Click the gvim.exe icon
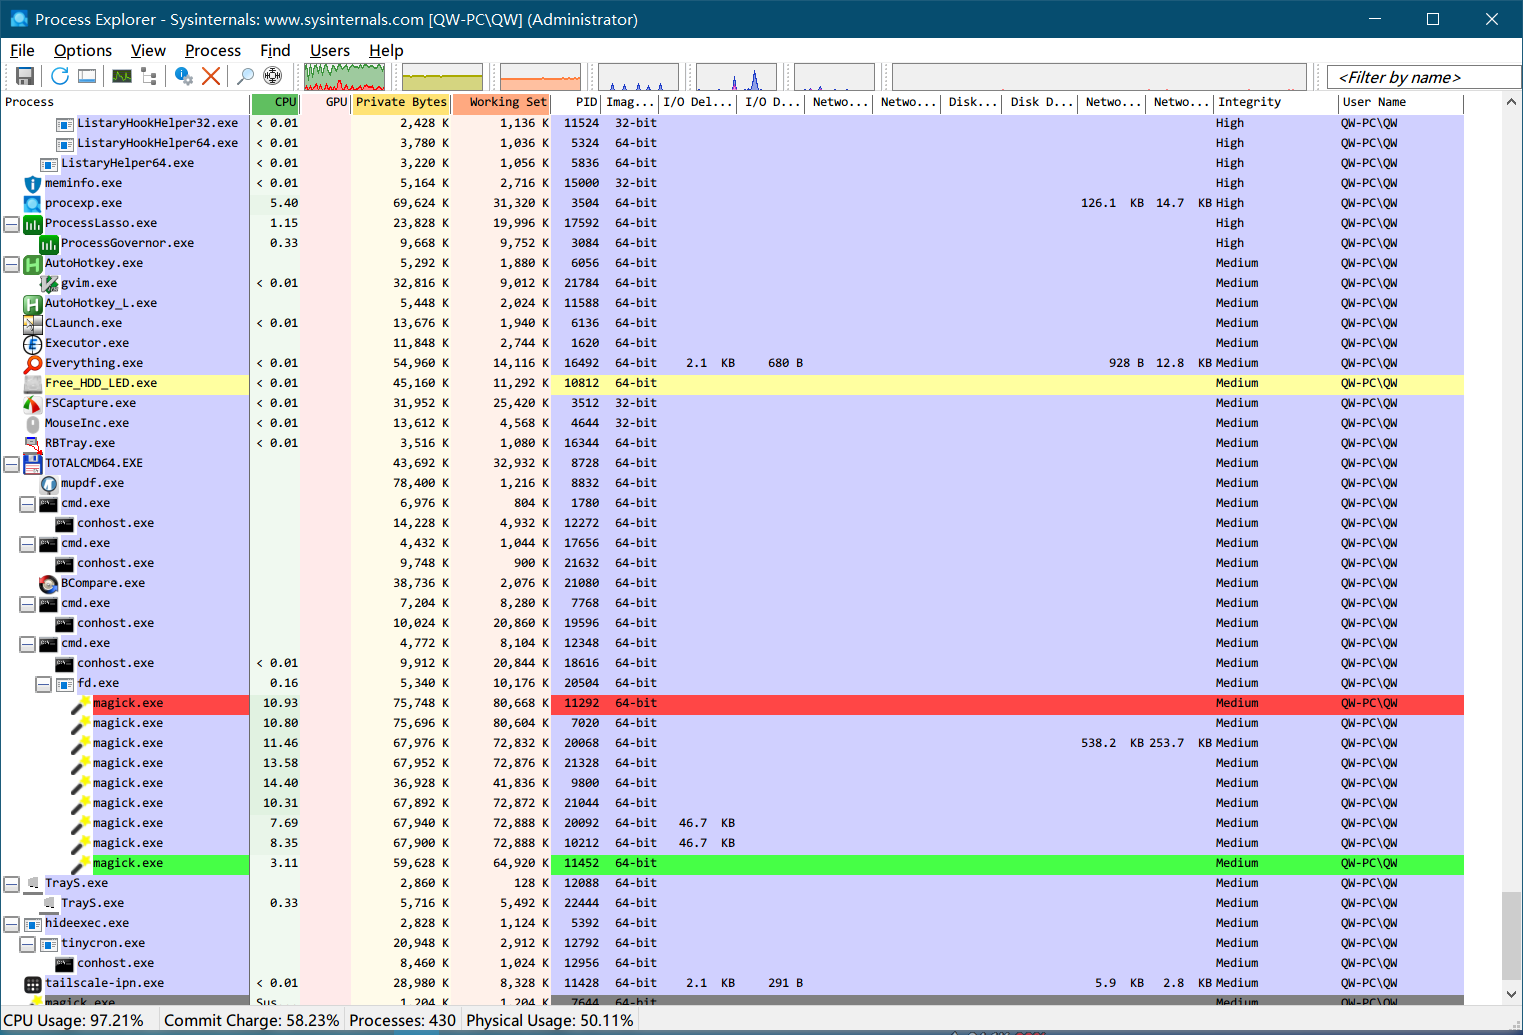This screenshot has width=1523, height=1035. 48,283
